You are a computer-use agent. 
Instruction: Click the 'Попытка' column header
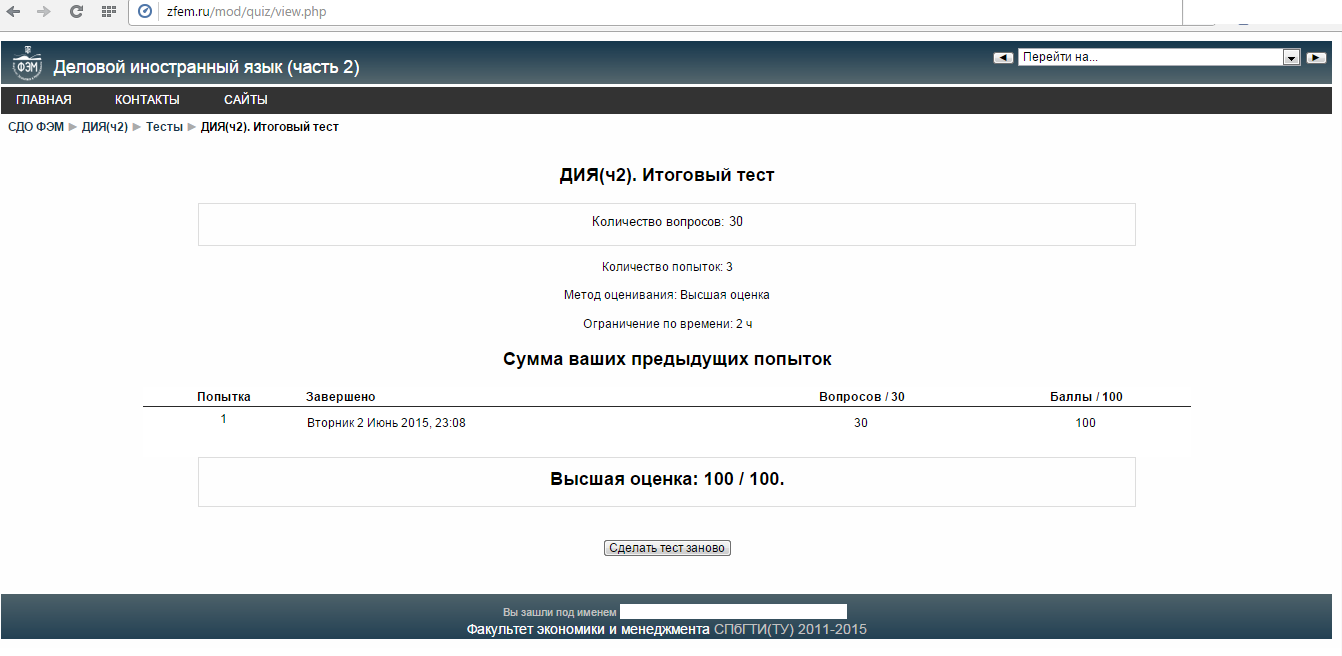tap(224, 397)
